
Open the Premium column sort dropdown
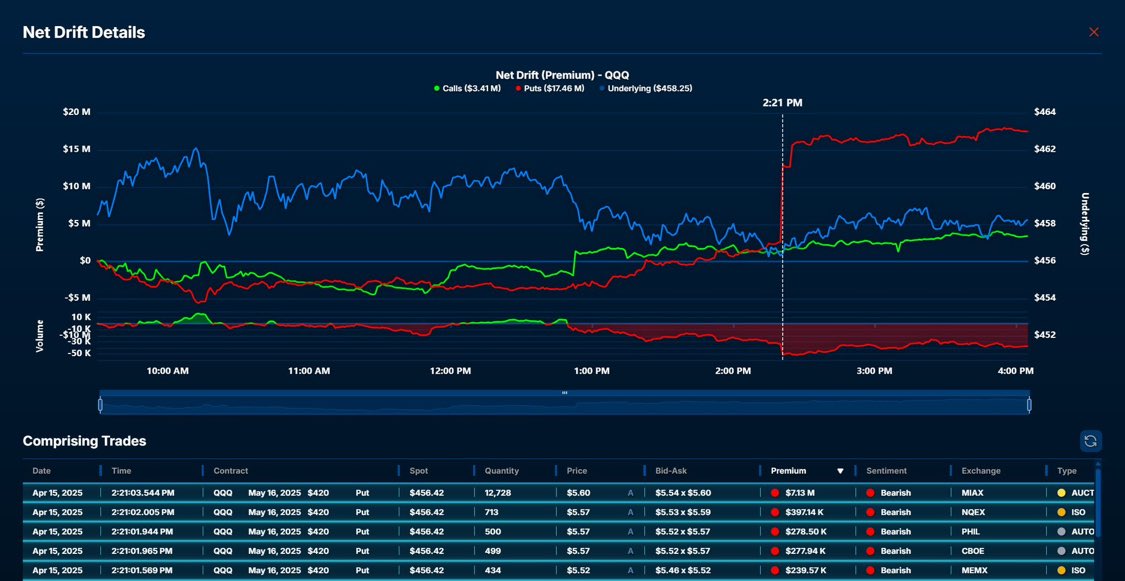tap(839, 470)
